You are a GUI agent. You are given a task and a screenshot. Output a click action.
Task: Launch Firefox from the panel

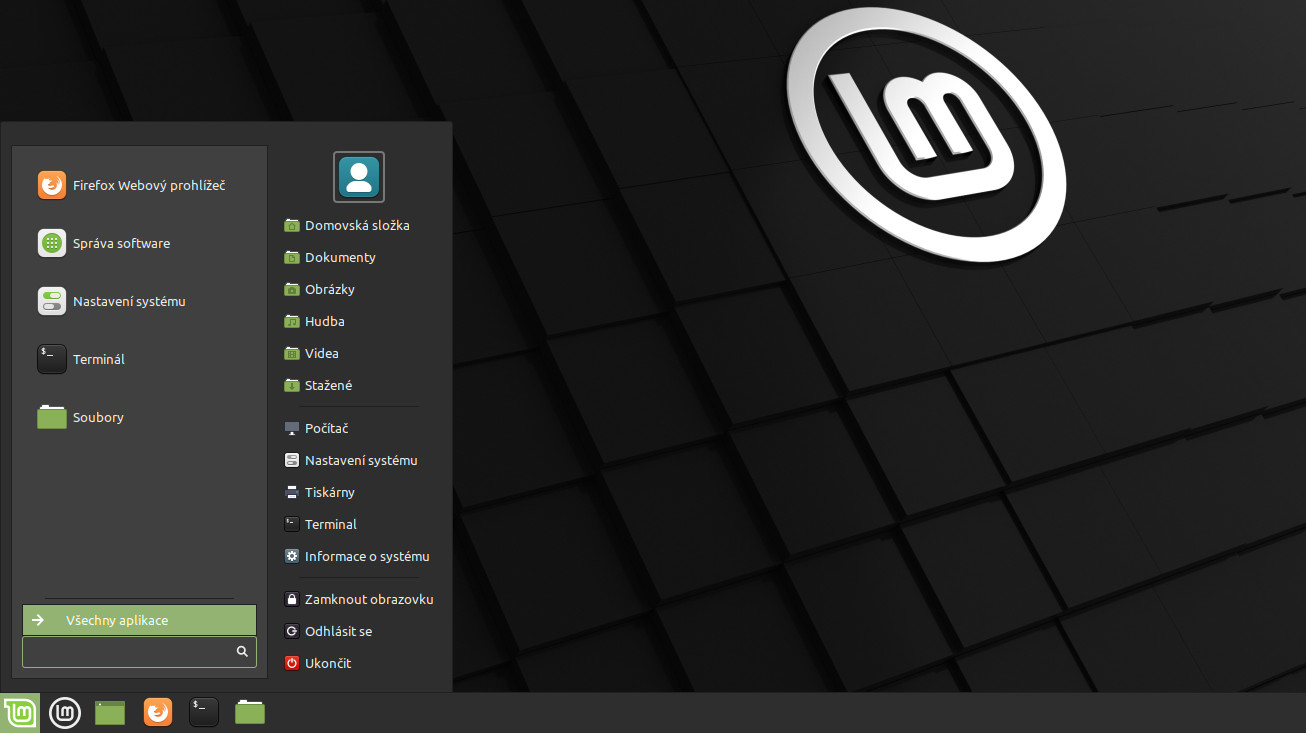point(158,712)
